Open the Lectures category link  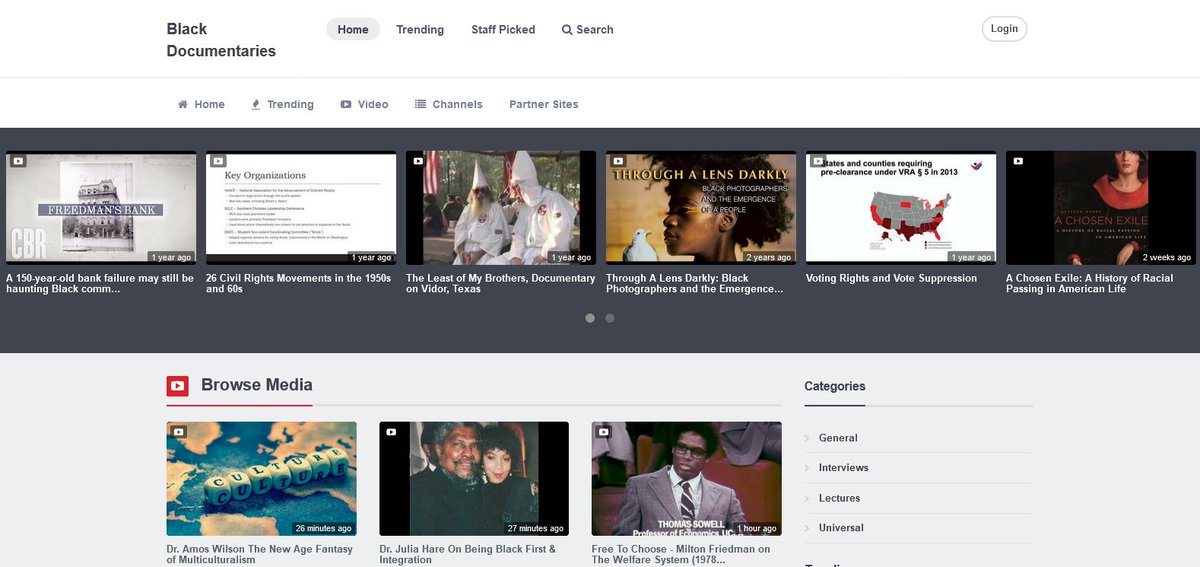839,498
